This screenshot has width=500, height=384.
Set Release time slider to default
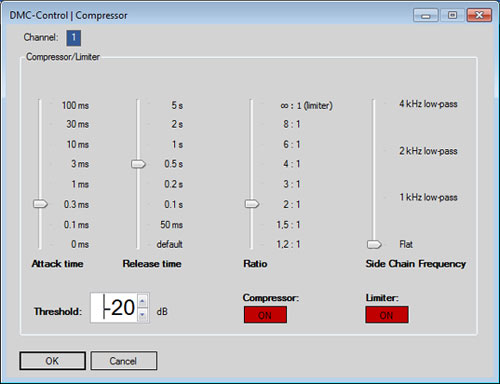(x=138, y=244)
